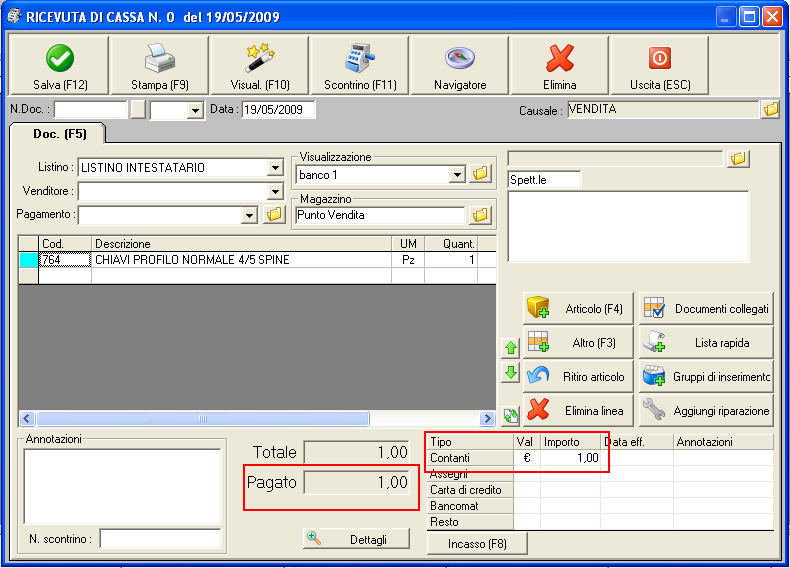The image size is (790, 568).
Task: Open customer folder lookup above Spett.le
Action: [738, 159]
